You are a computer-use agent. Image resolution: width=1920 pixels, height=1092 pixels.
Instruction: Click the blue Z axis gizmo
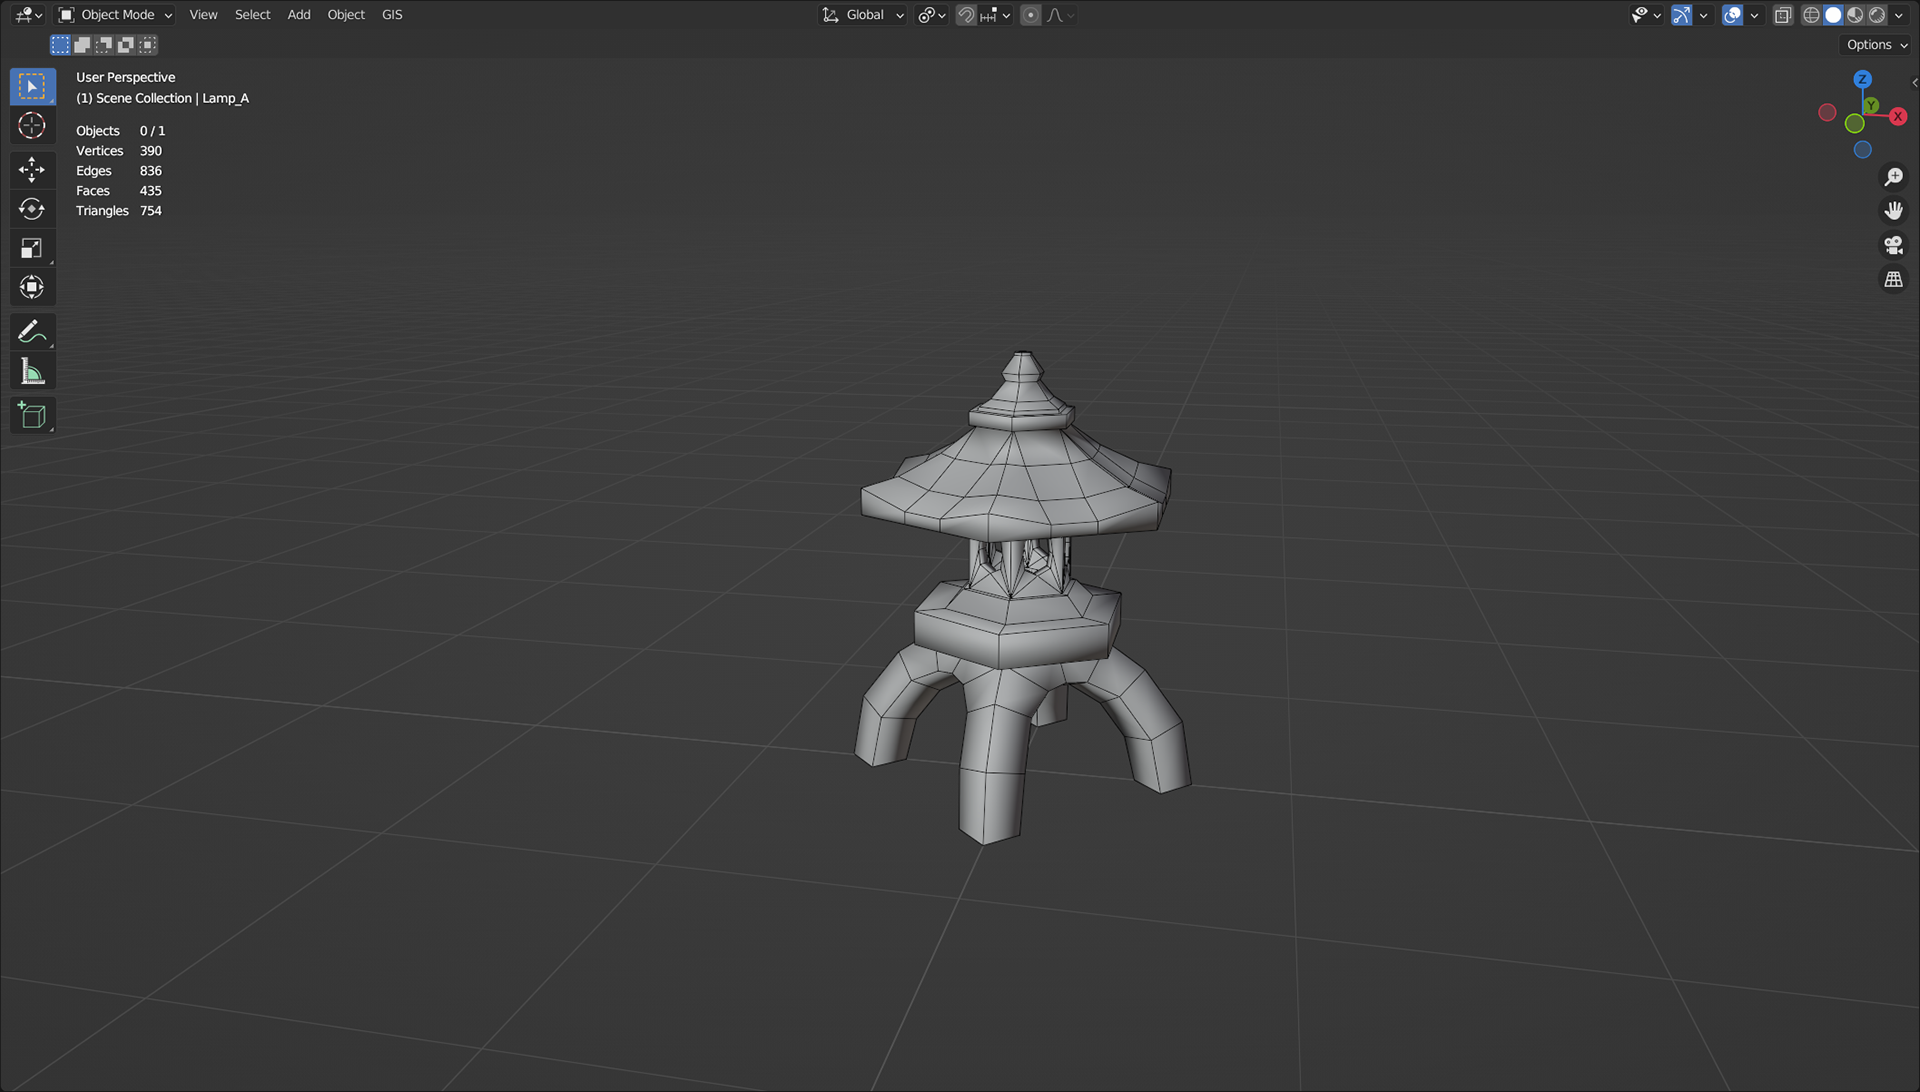coord(1862,80)
